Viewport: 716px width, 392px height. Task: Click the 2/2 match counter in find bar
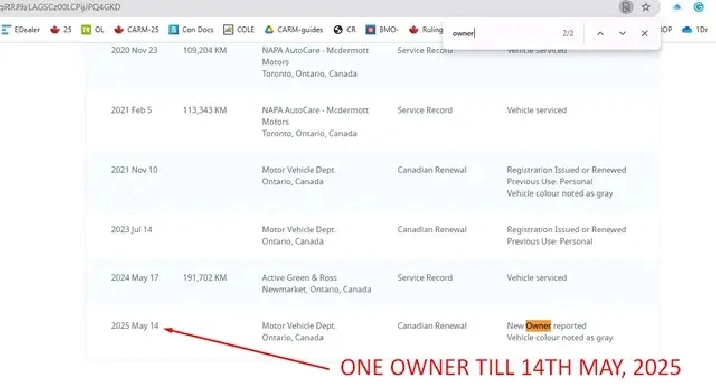tap(568, 33)
